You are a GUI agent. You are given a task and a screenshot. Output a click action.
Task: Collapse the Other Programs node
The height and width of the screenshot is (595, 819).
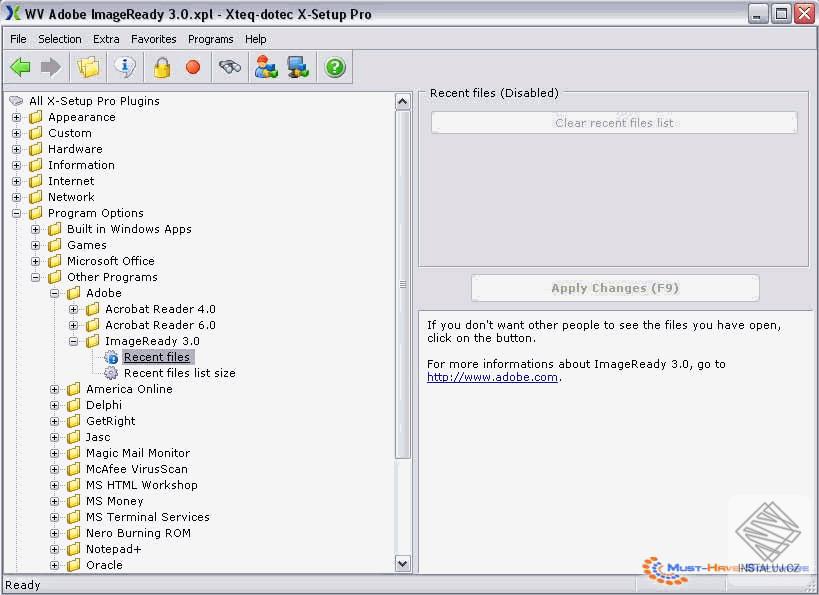tap(36, 277)
